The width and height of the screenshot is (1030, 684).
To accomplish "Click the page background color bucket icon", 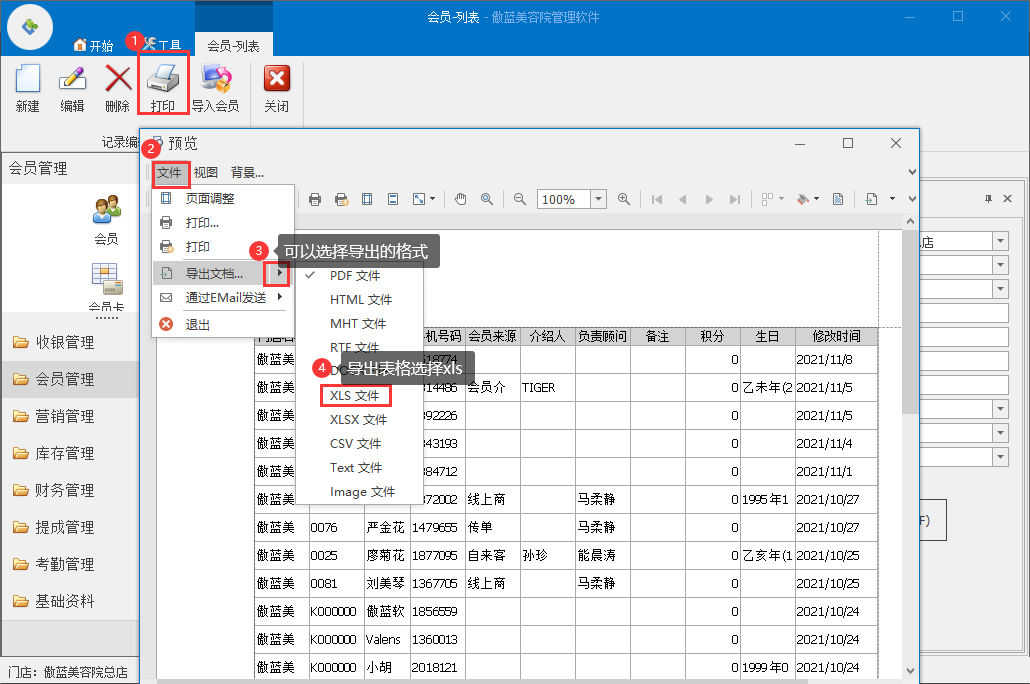I will [803, 199].
